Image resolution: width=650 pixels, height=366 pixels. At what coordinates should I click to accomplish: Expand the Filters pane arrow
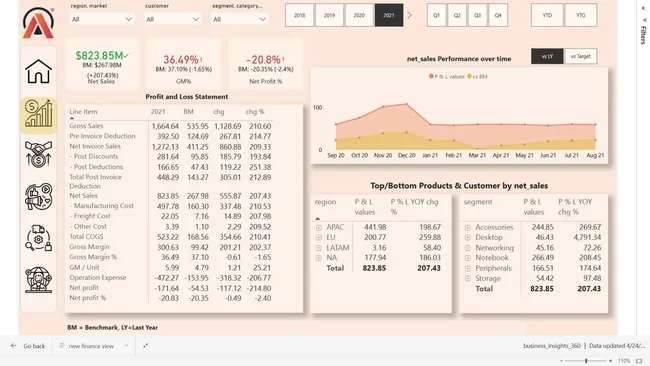tap(643, 8)
